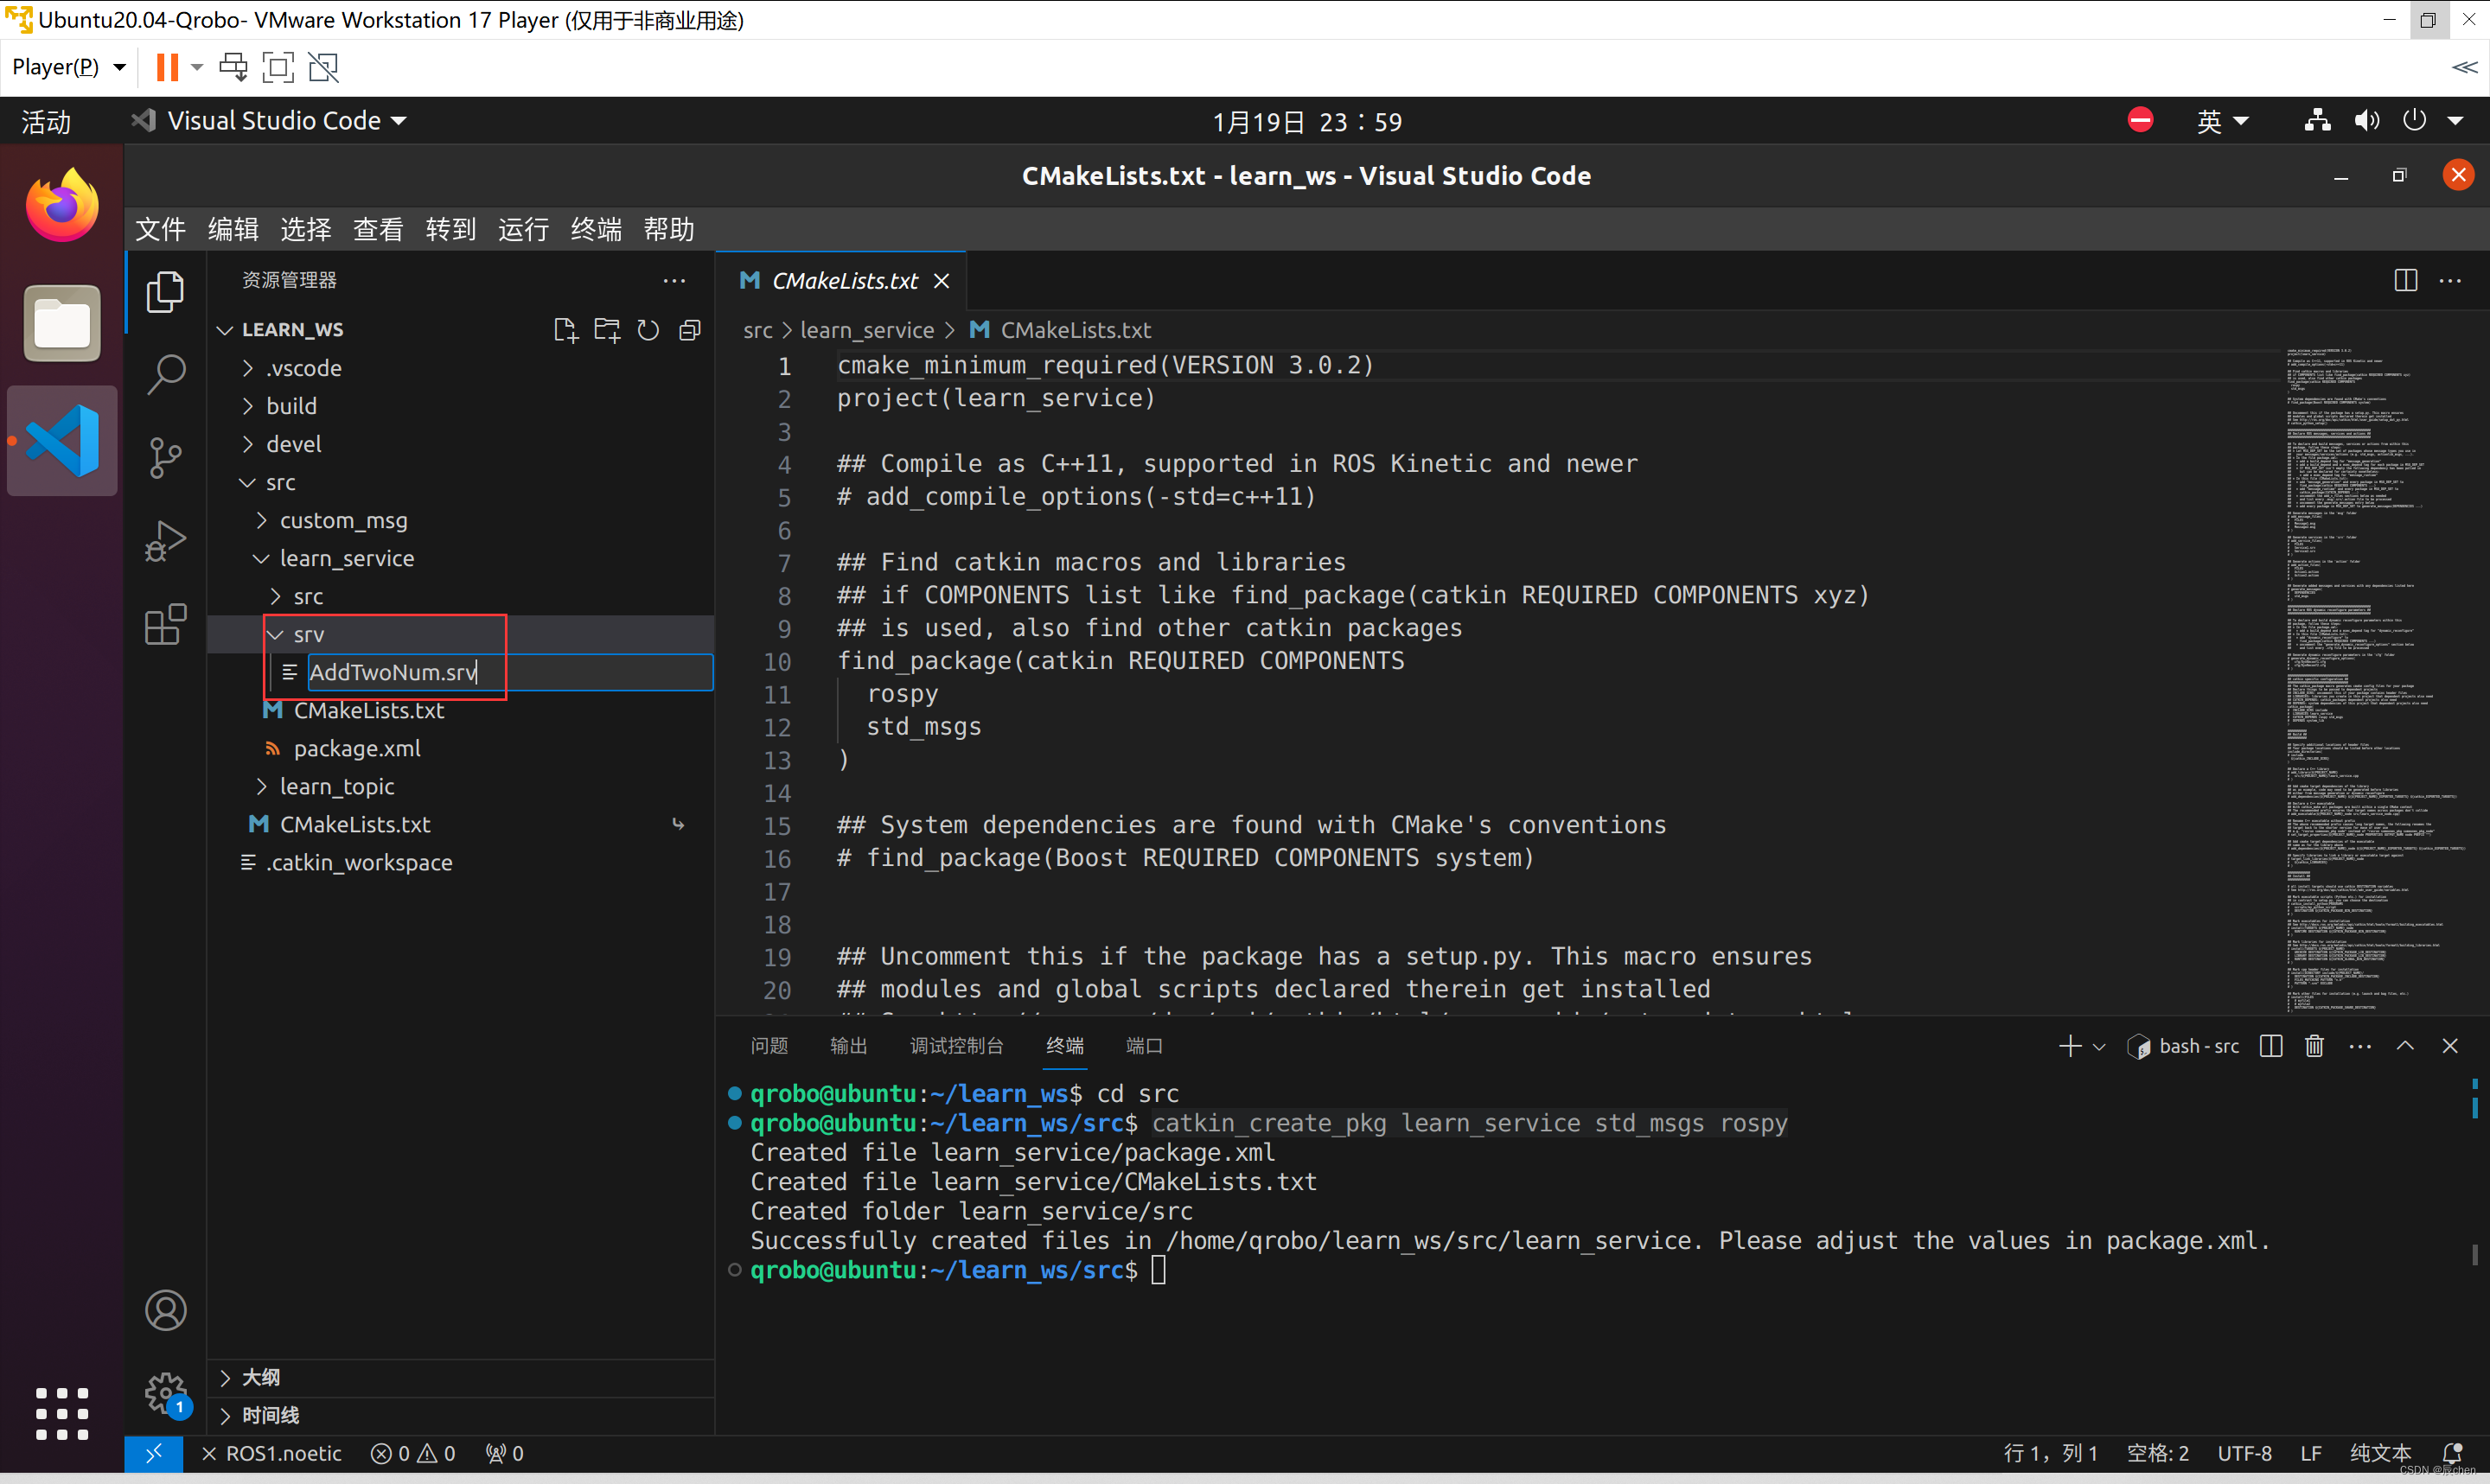Screen dimensions: 2490x1484
Task: Split the editor to the right
Action: point(2406,281)
